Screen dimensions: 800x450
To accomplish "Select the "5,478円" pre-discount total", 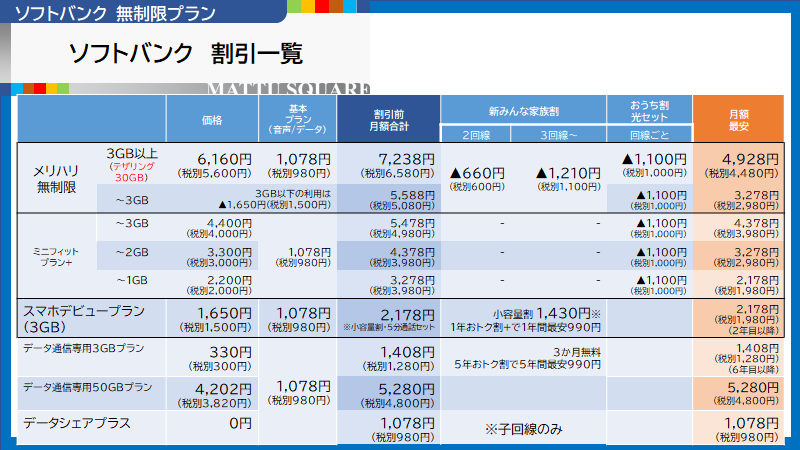I will tap(412, 223).
